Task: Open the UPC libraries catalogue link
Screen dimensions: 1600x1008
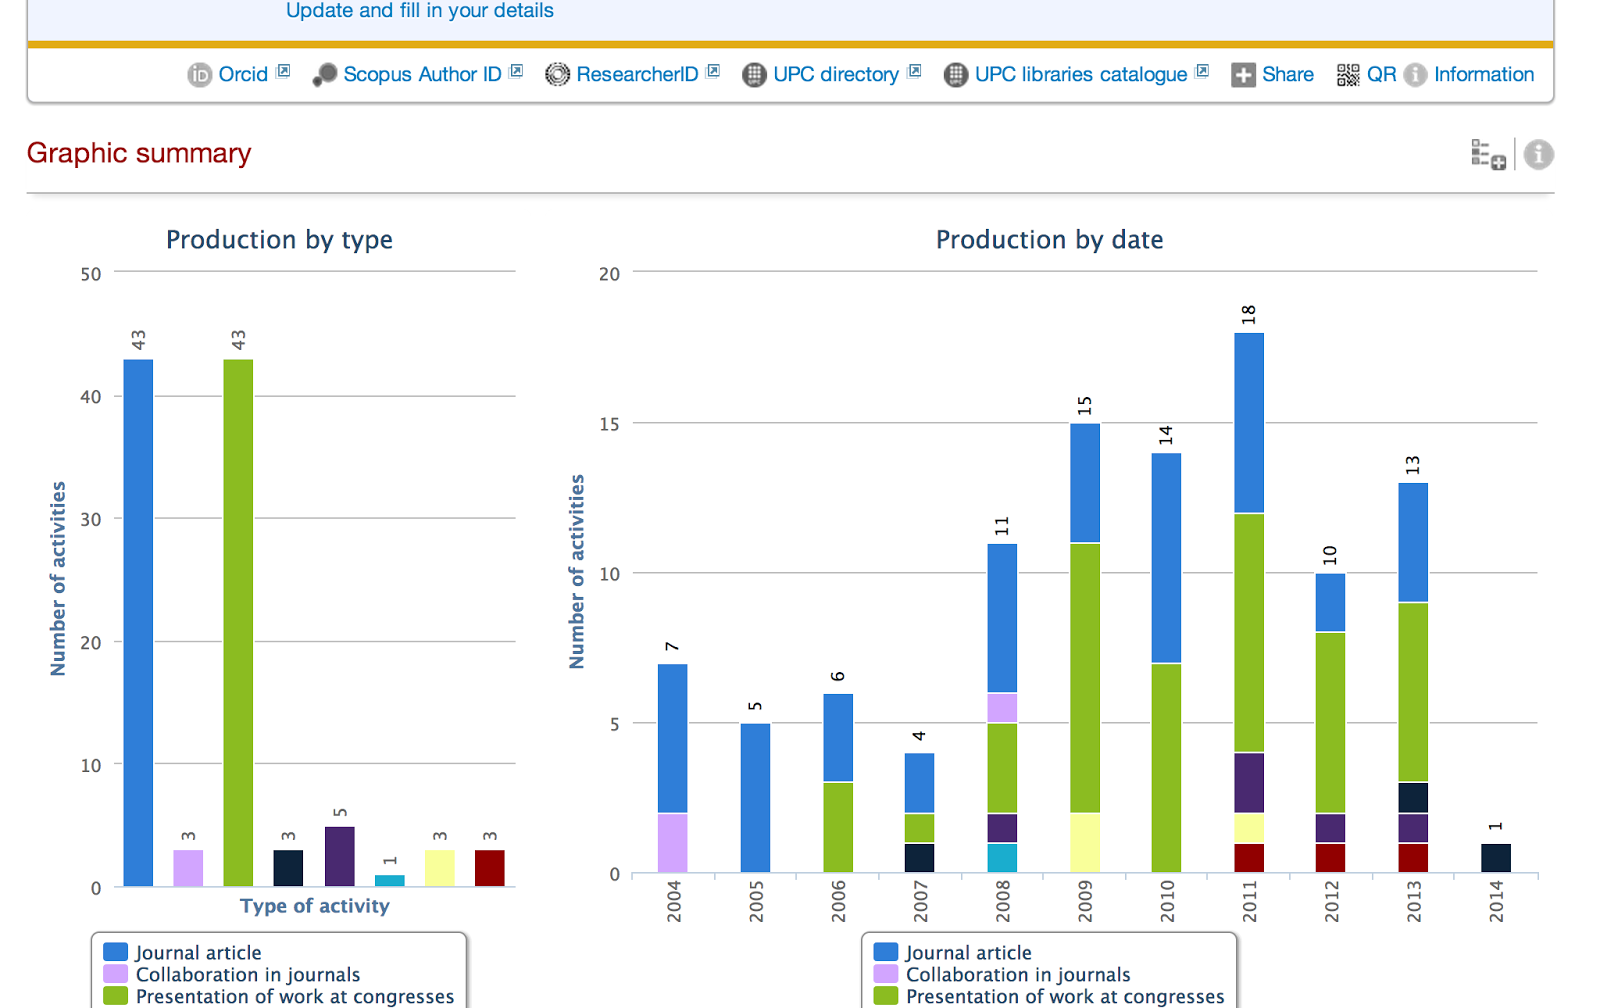Action: (1081, 75)
